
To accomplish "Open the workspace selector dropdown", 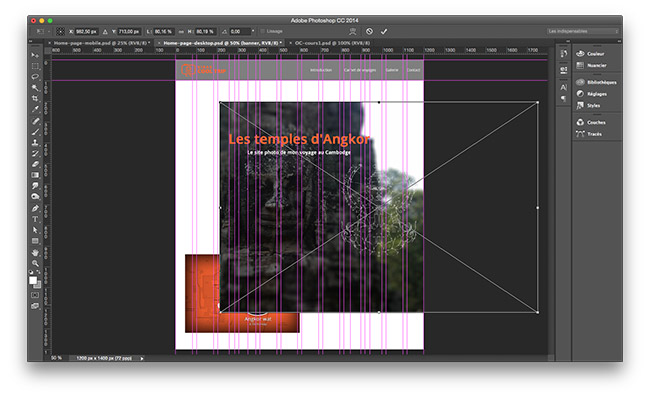I will (x=582, y=31).
